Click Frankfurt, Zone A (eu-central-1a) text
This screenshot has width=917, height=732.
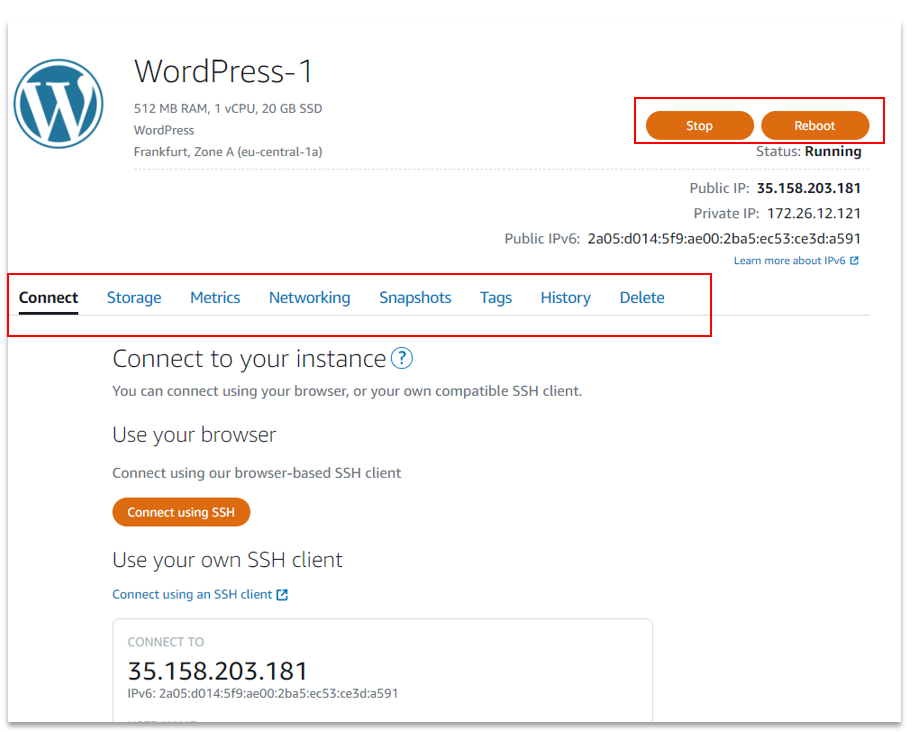pos(228,152)
